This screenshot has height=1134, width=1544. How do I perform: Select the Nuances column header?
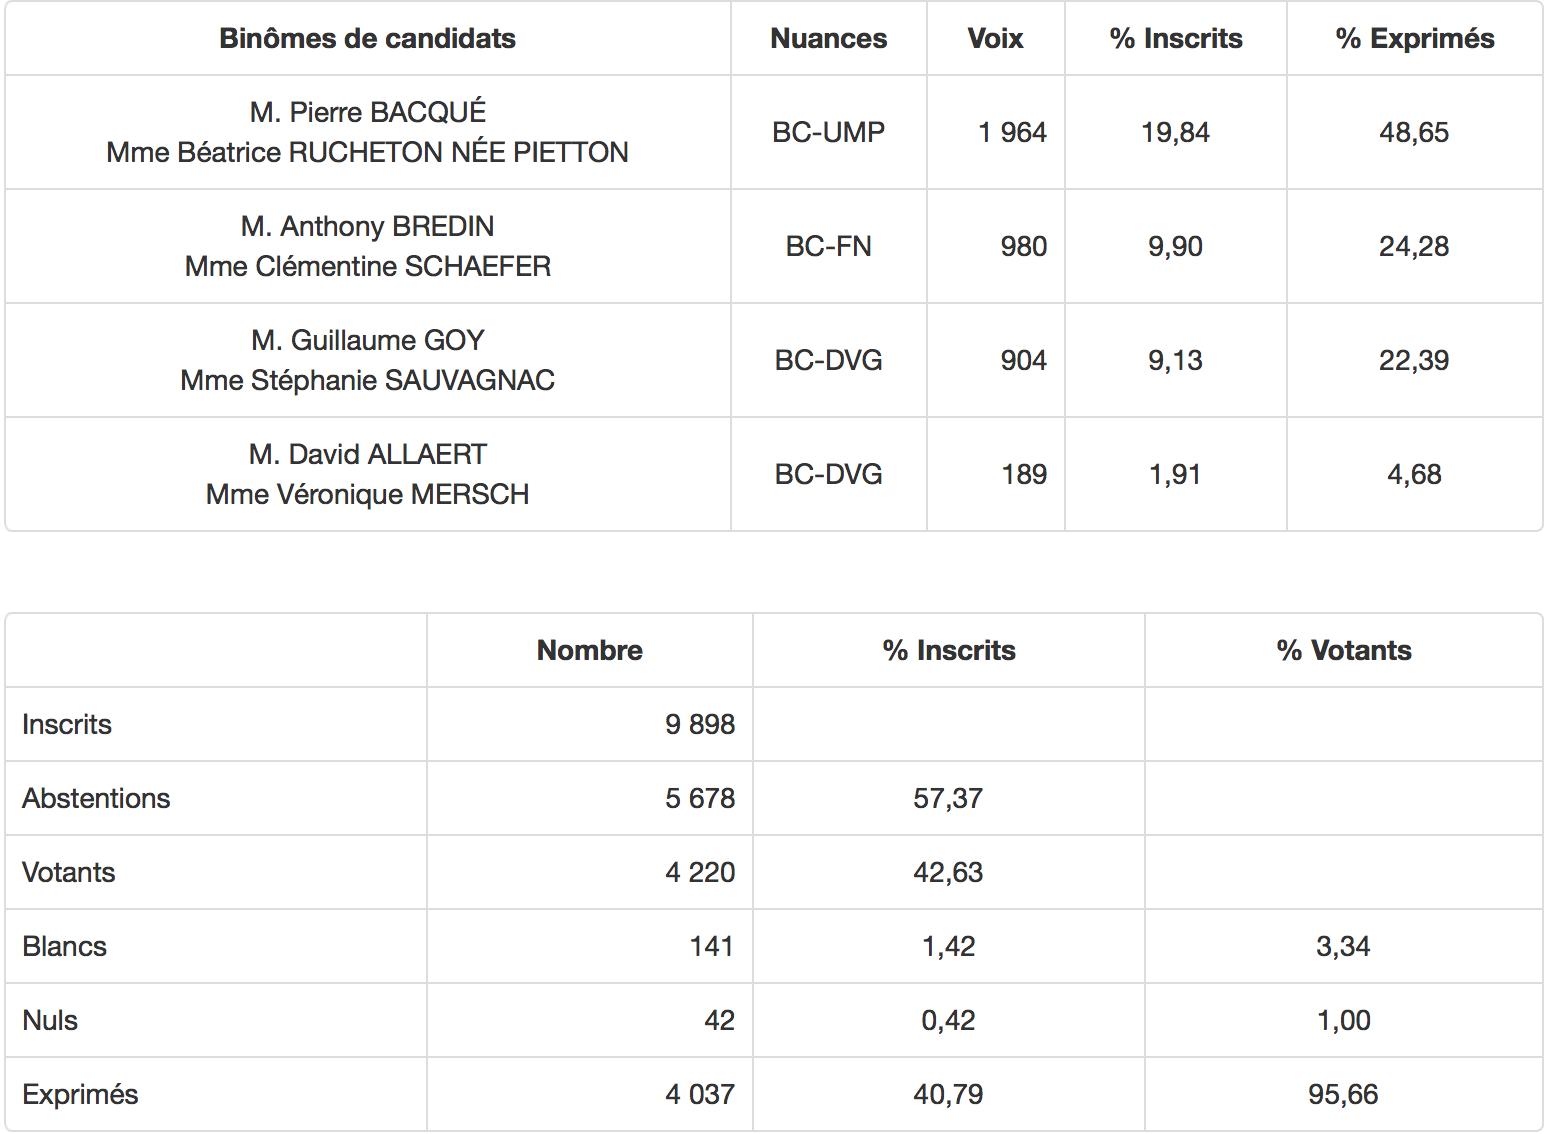tap(828, 39)
